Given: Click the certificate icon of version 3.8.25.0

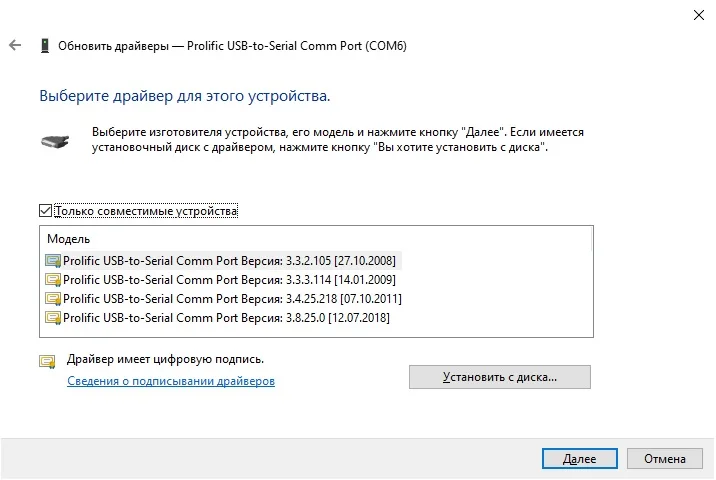Looking at the screenshot, I should pos(53,317).
